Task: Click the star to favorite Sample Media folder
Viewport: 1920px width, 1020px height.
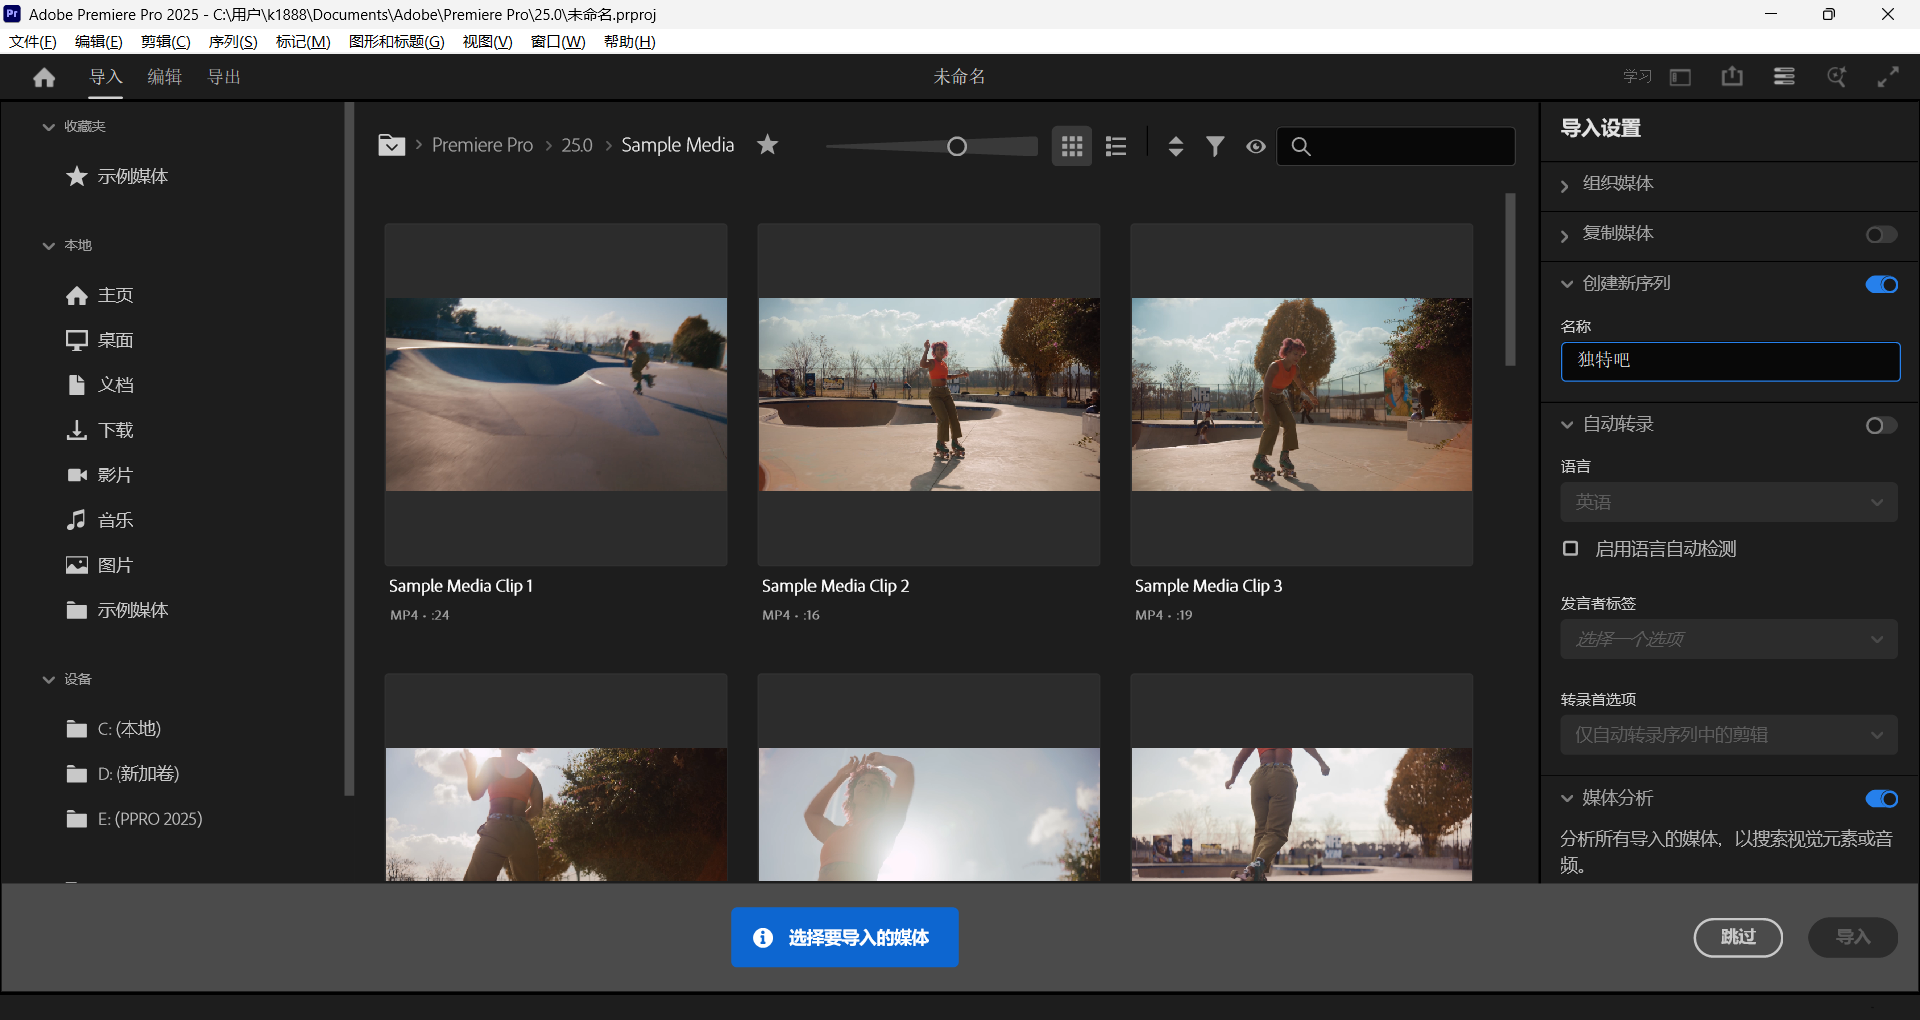Action: pos(767,144)
